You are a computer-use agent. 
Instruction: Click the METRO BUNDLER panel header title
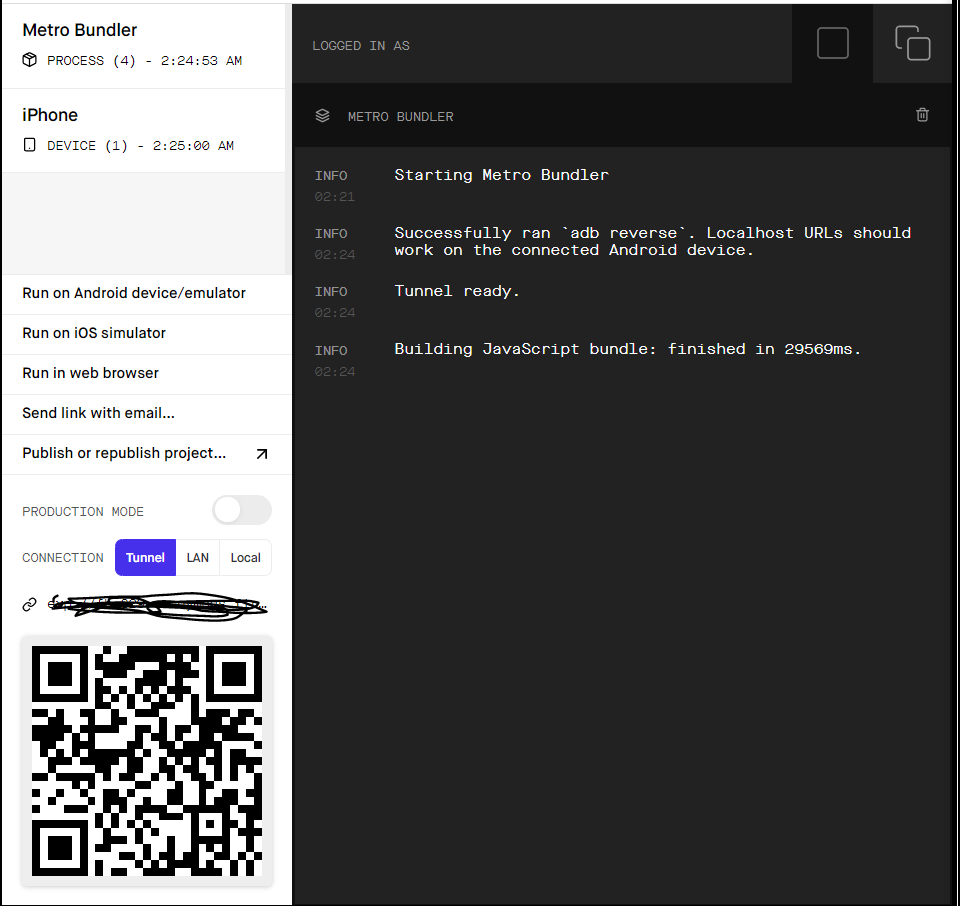point(400,116)
